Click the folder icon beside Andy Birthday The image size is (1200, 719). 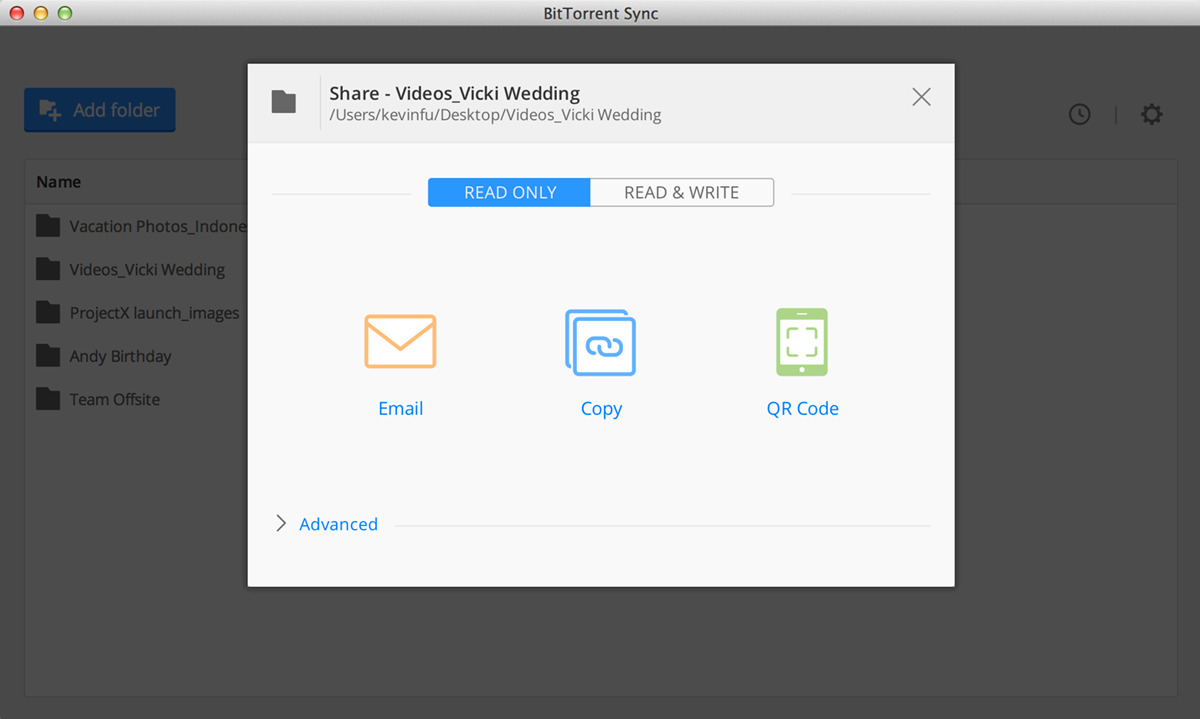click(x=47, y=355)
